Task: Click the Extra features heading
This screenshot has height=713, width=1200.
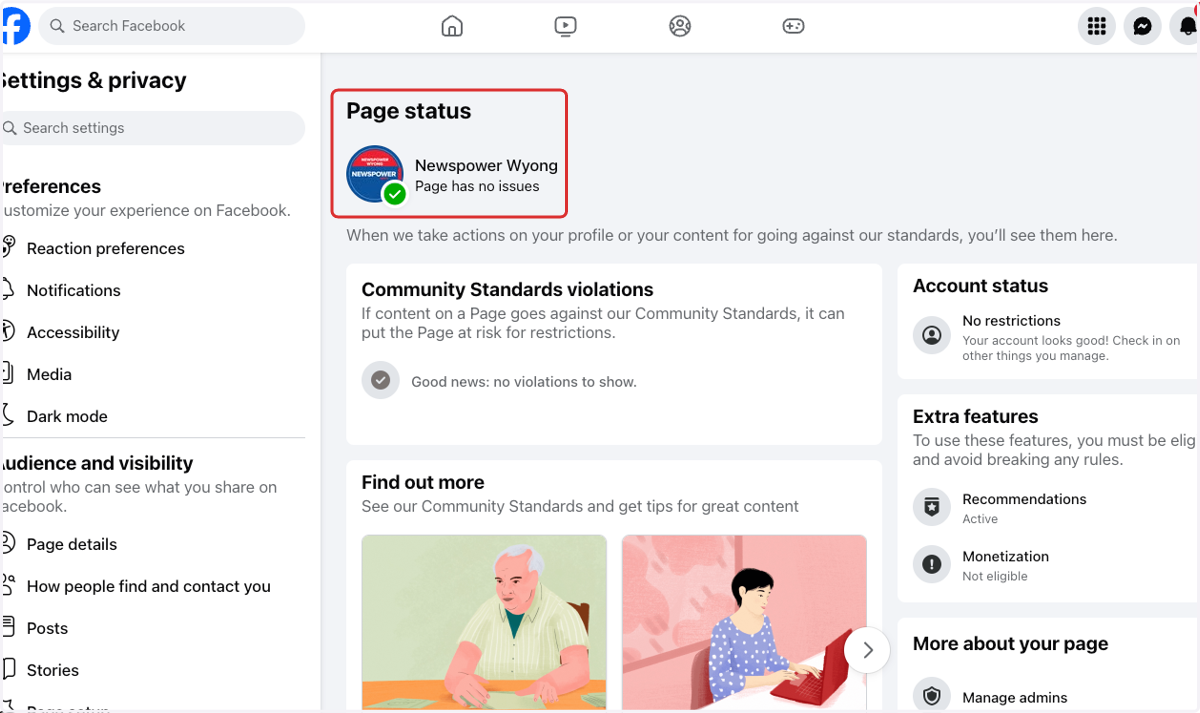Action: (976, 416)
